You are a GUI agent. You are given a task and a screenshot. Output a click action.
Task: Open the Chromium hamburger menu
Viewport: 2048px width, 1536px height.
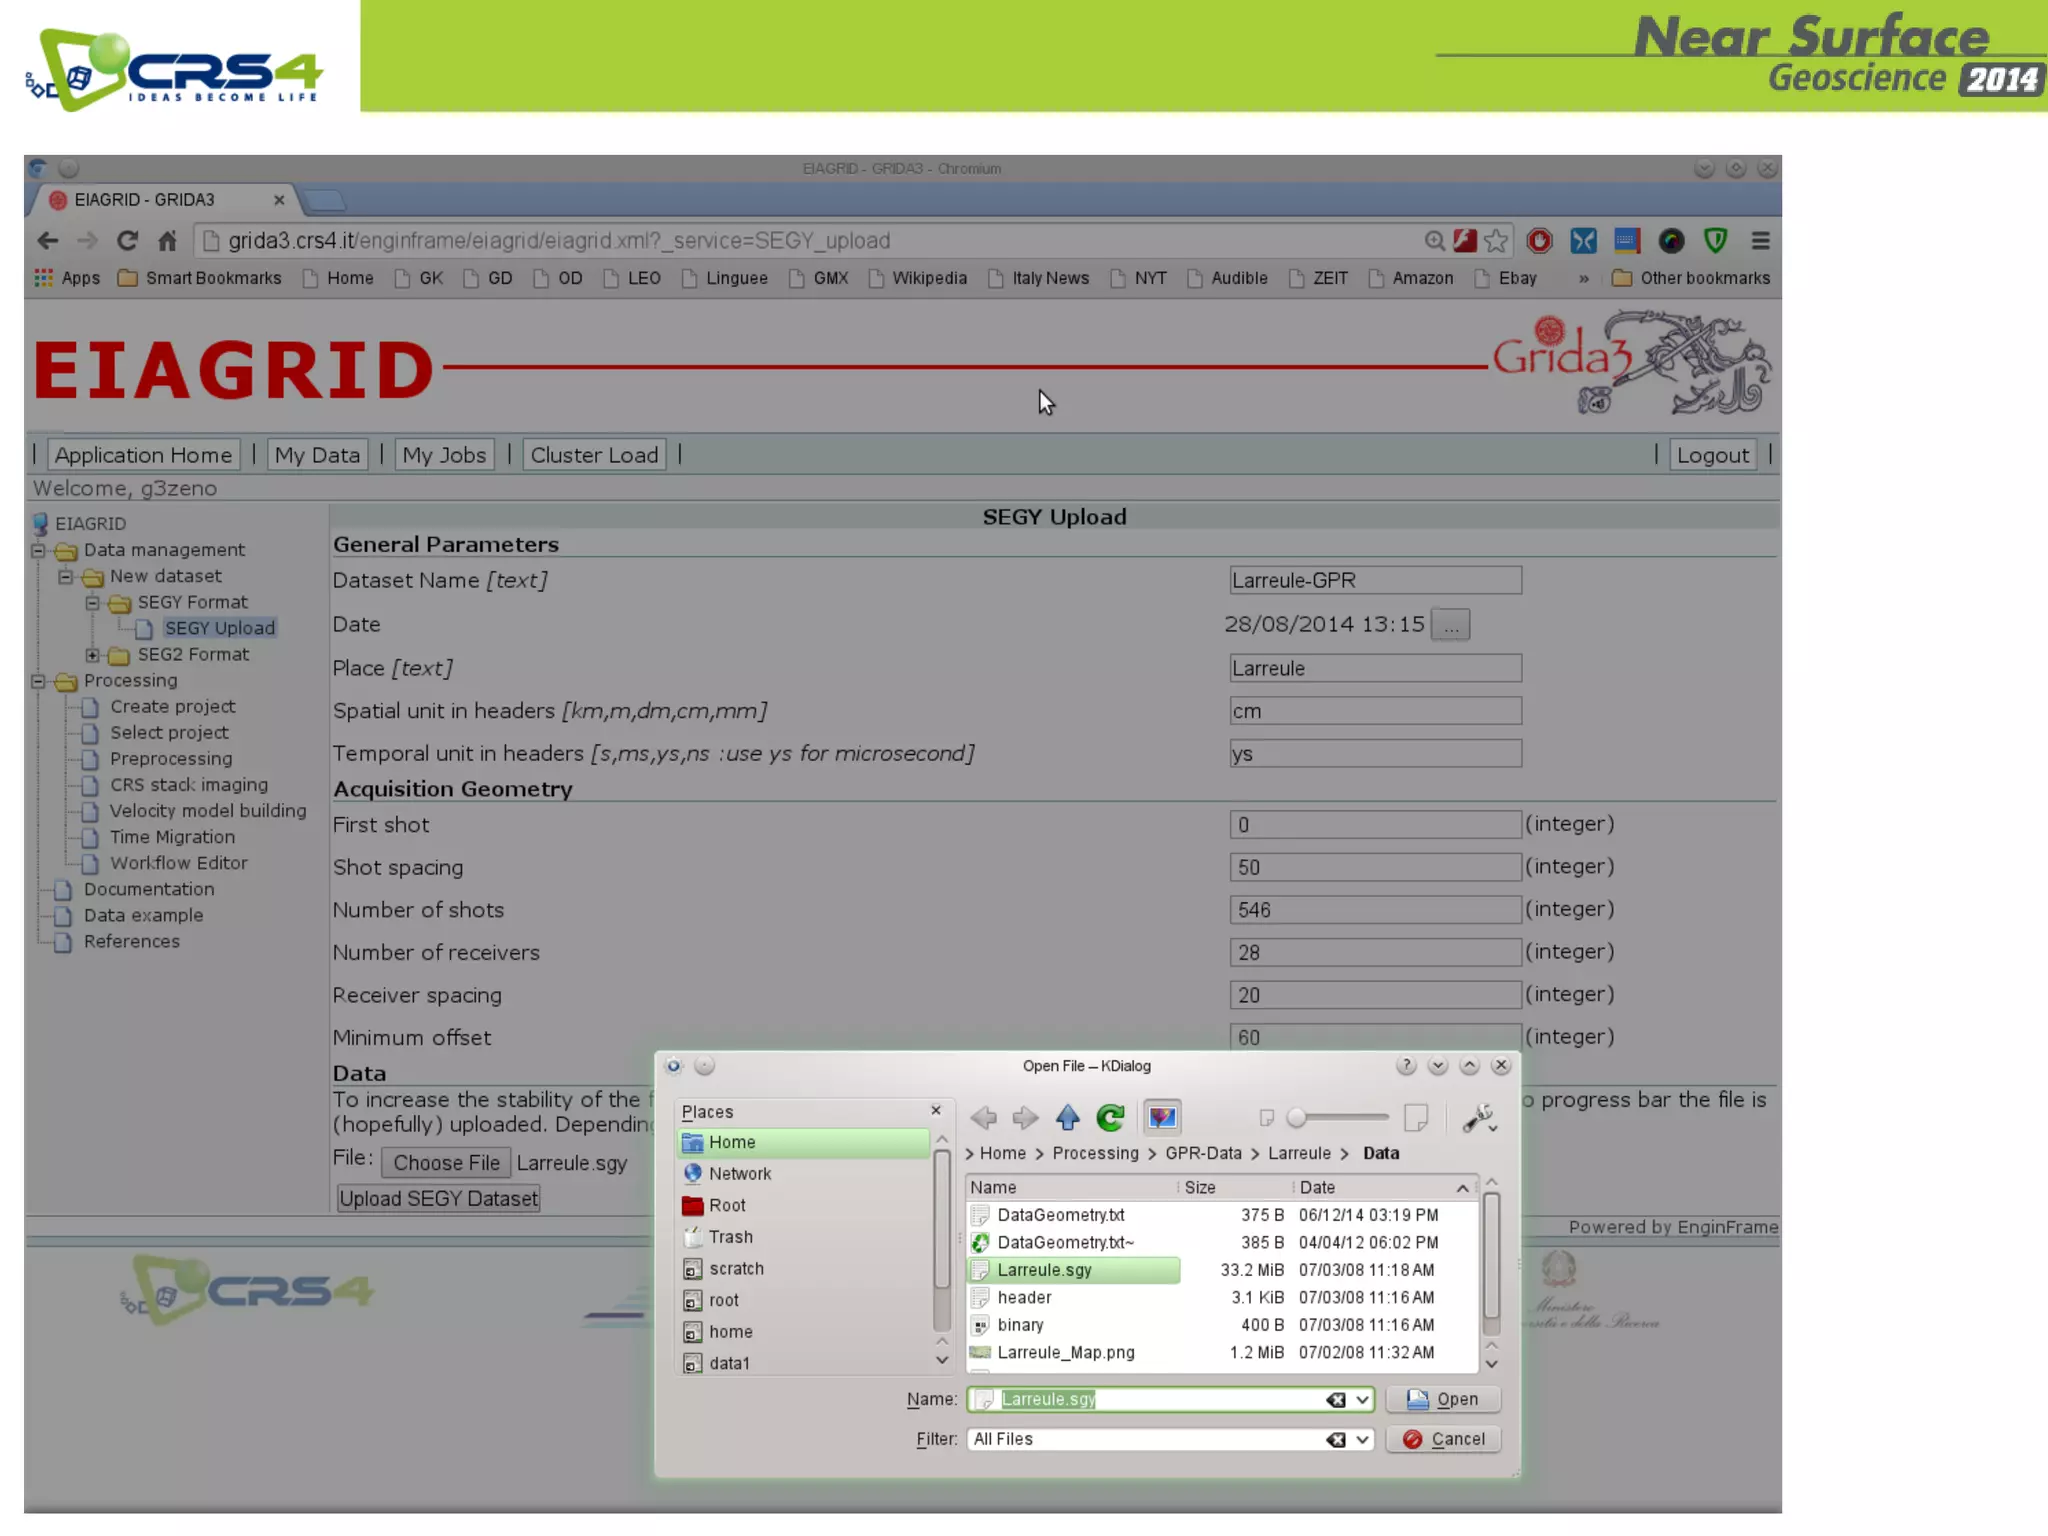click(x=1760, y=241)
